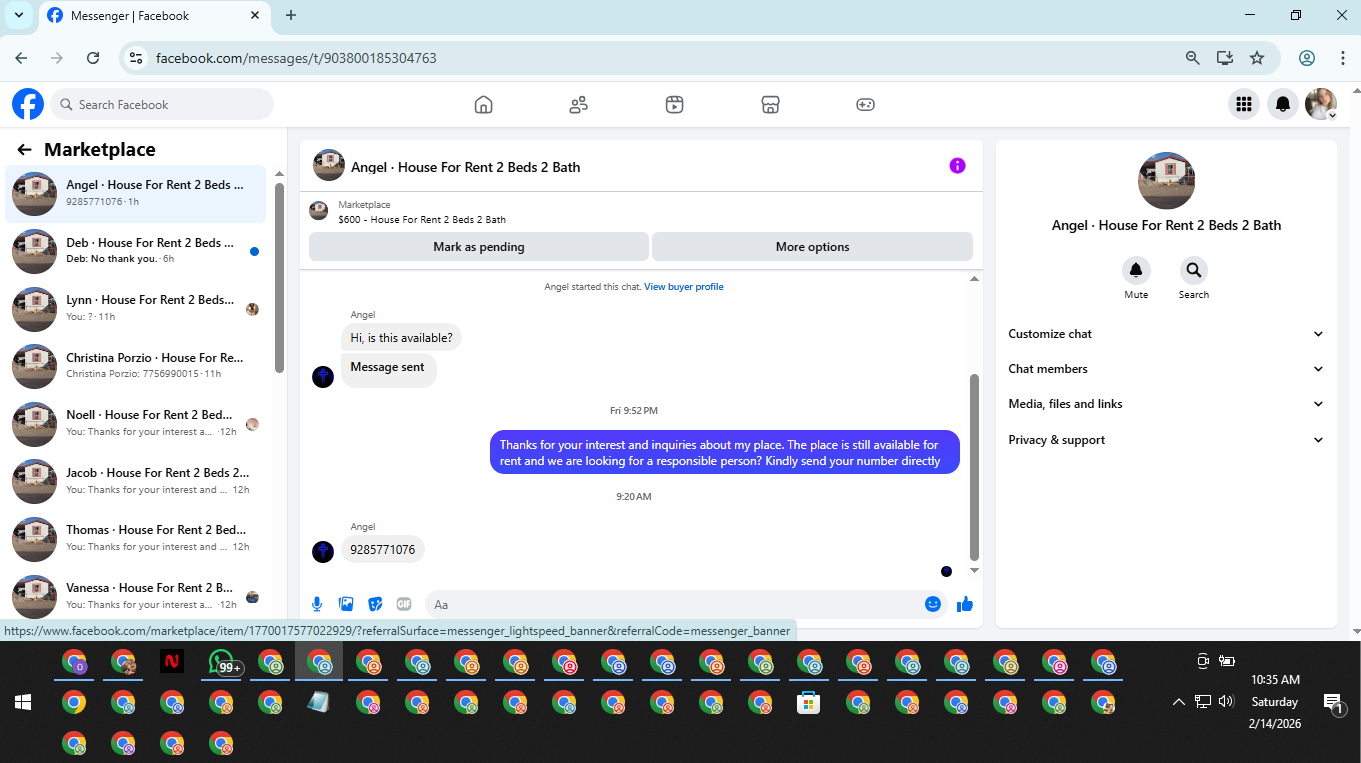1361x763 pixels.
Task: Click the chat messages scrollbar
Action: click(x=975, y=467)
